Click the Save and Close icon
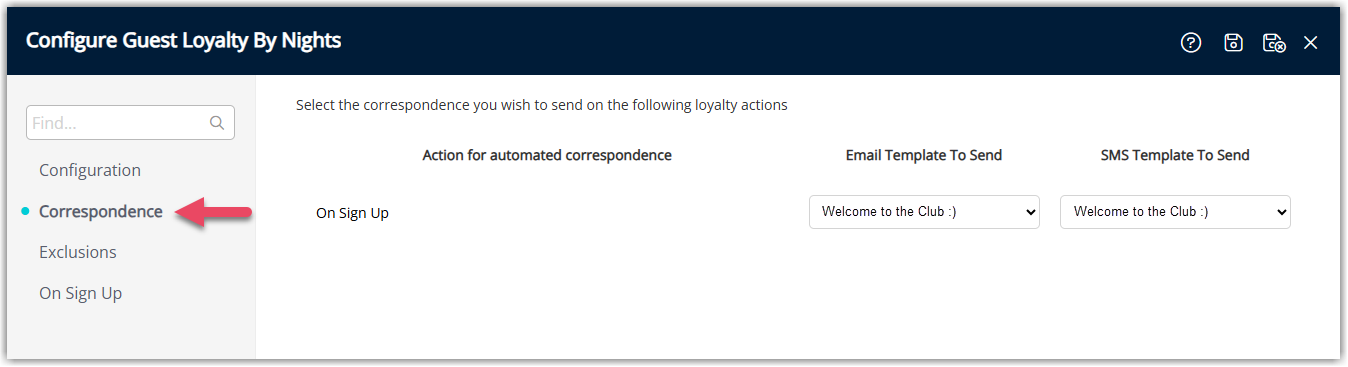1348x367 pixels. [1274, 42]
